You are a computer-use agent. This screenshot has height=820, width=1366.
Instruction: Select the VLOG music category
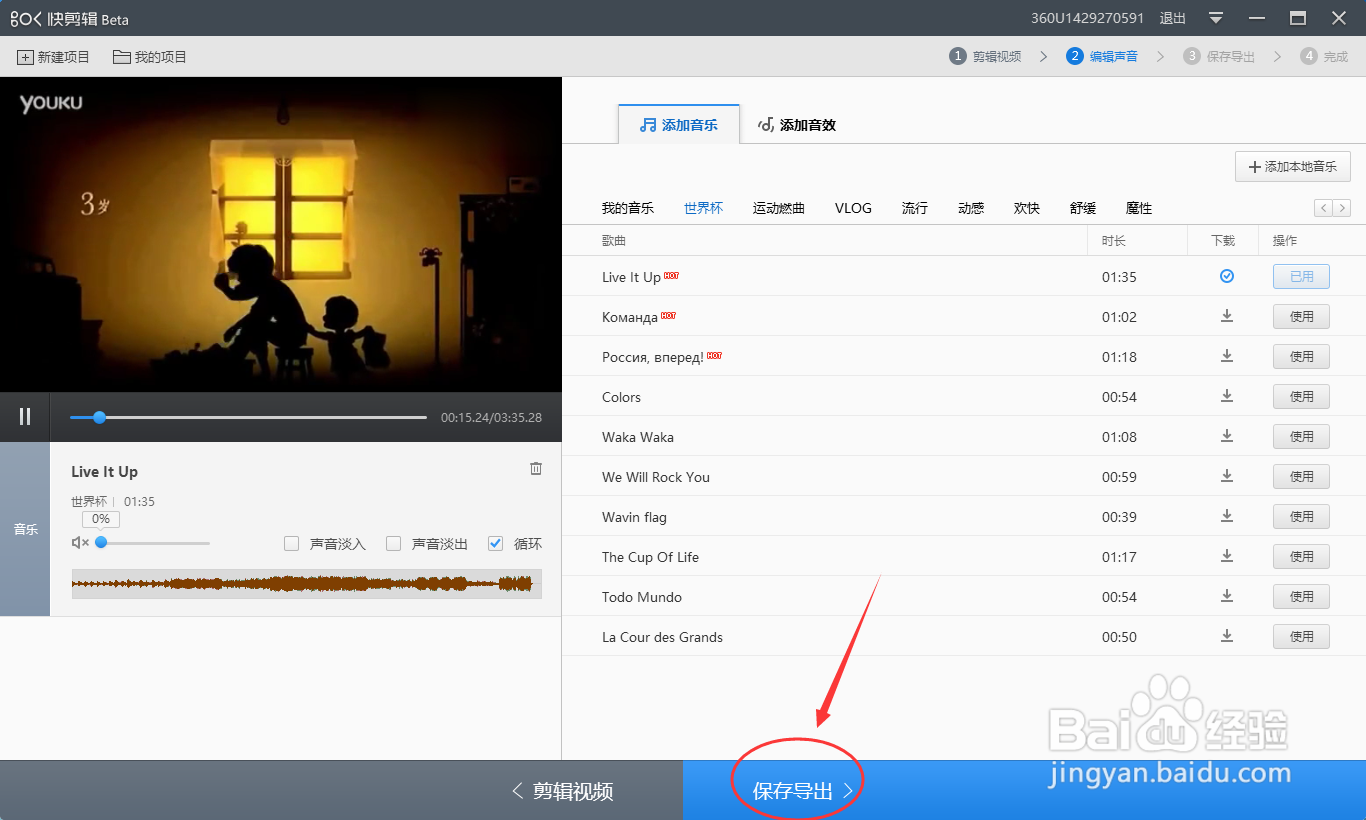click(853, 208)
